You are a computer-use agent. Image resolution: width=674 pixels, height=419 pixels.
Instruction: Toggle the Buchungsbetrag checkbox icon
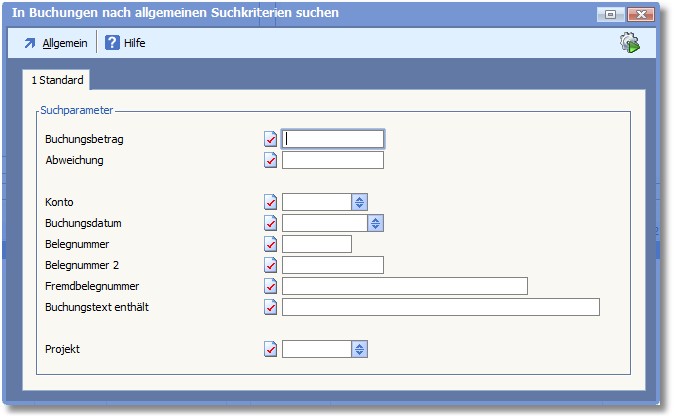coord(270,139)
